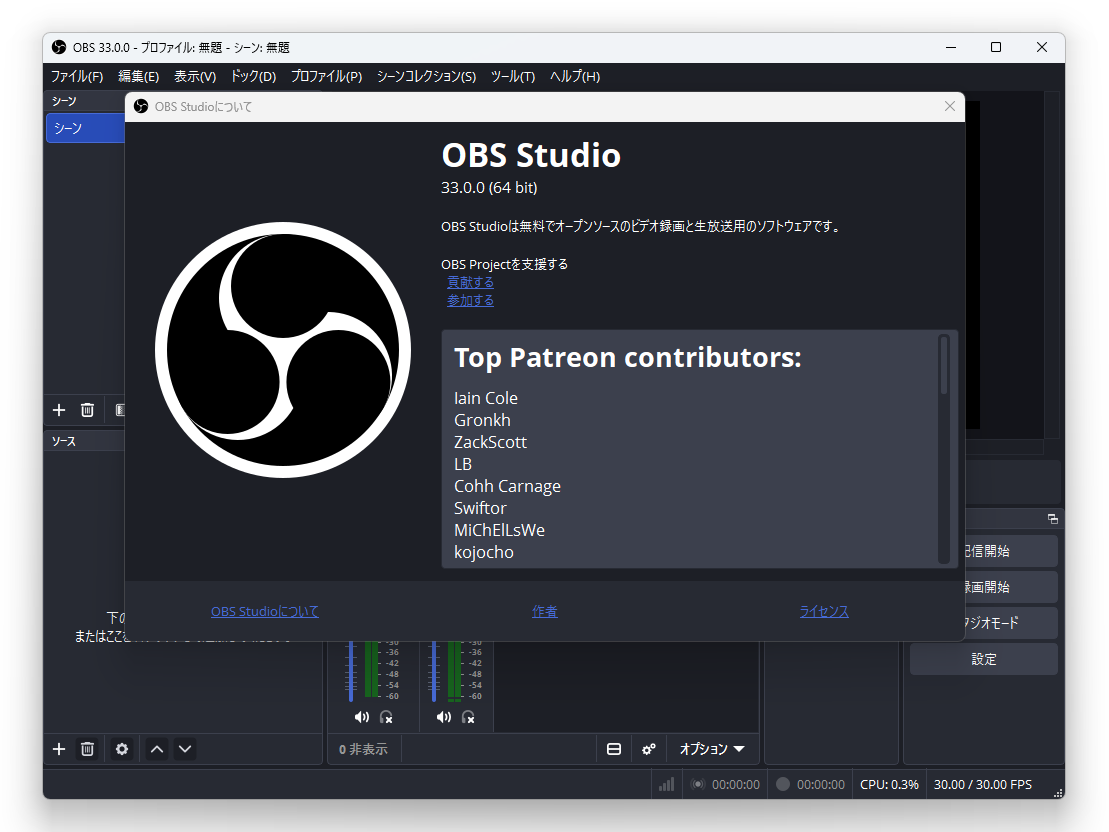Viewport: 1109px width, 832px height.
Task: Click the large OBS logo in About dialog
Action: point(283,349)
